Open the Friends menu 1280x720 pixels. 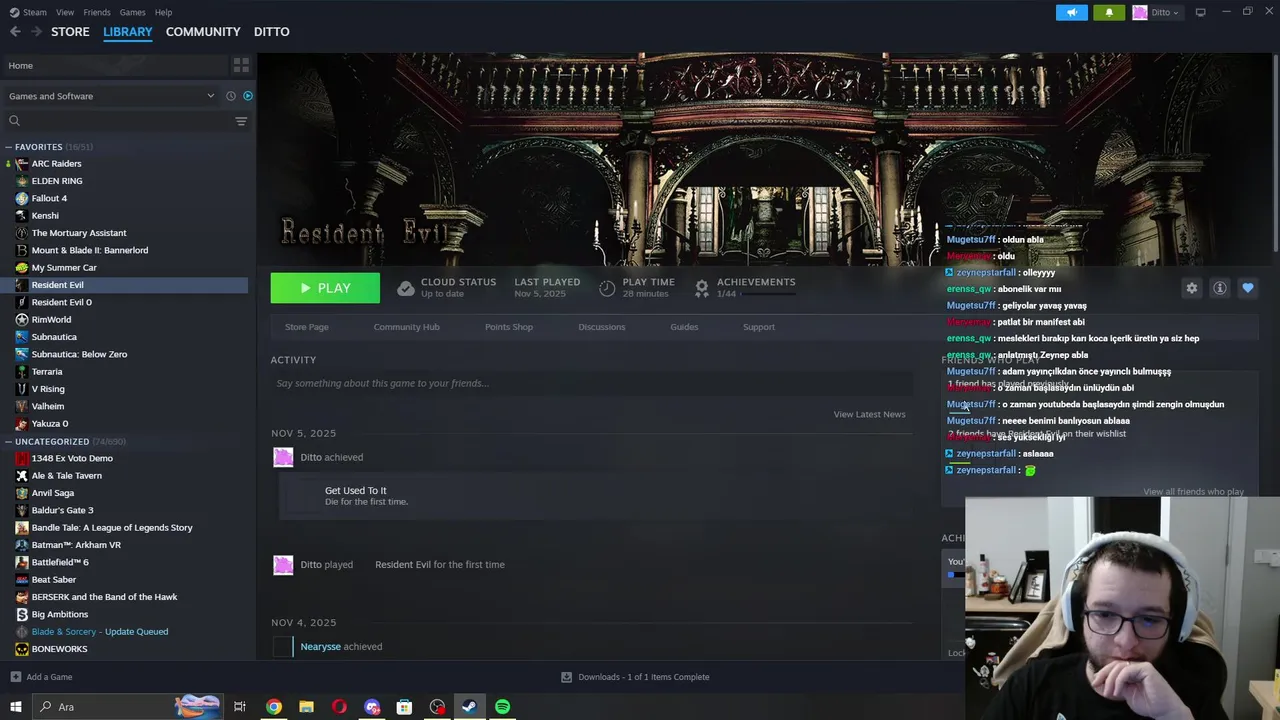[x=97, y=12]
